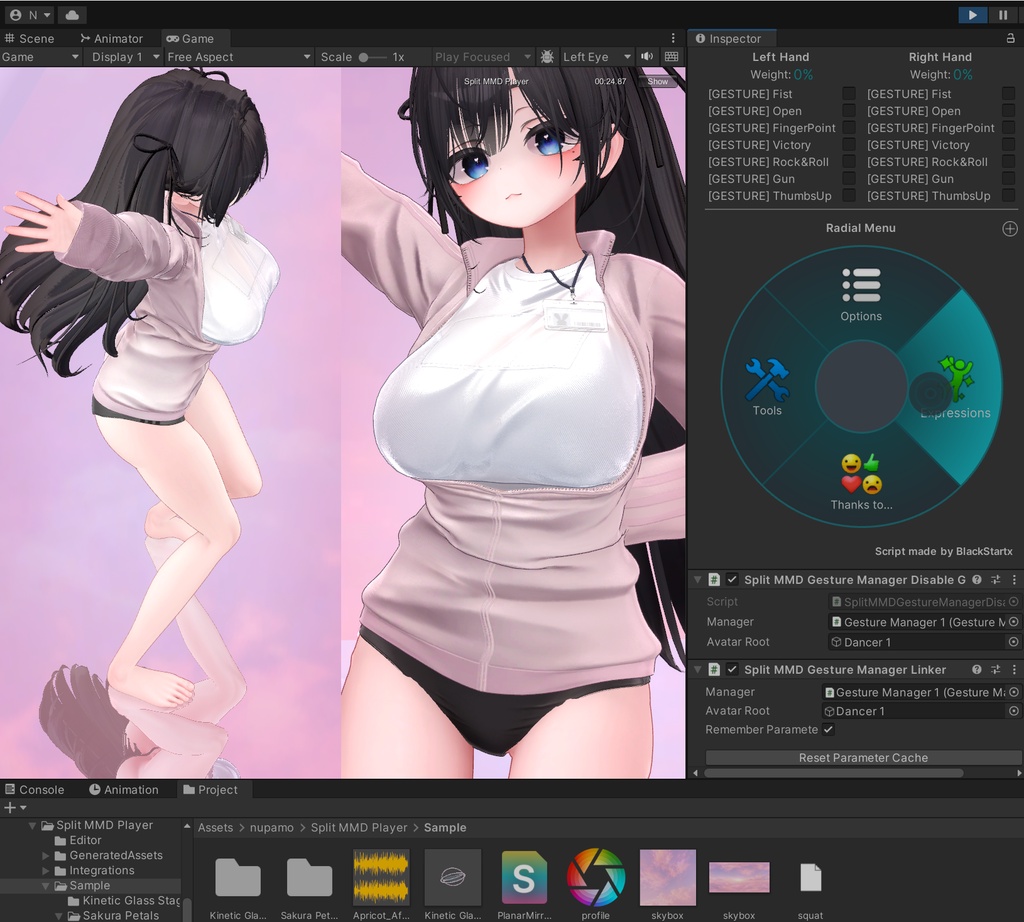The image size is (1024, 922).
Task: Open help for Gesture Manager Disable component
Action: pos(976,579)
